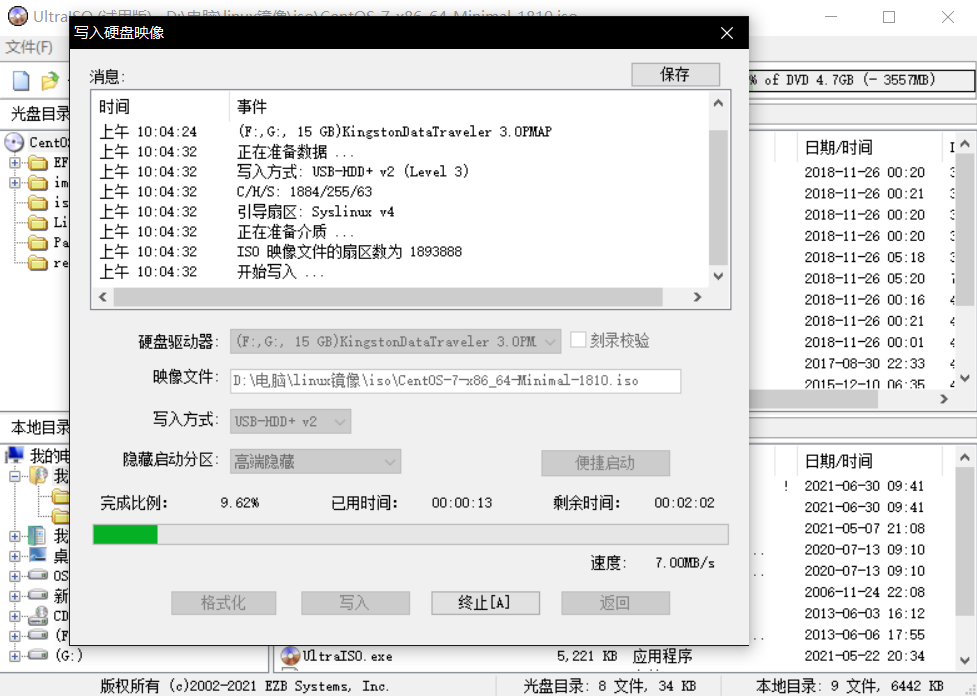The image size is (977, 696).
Task: Select the log row '引导扇区: Syslinux v4'
Action: click(401, 212)
